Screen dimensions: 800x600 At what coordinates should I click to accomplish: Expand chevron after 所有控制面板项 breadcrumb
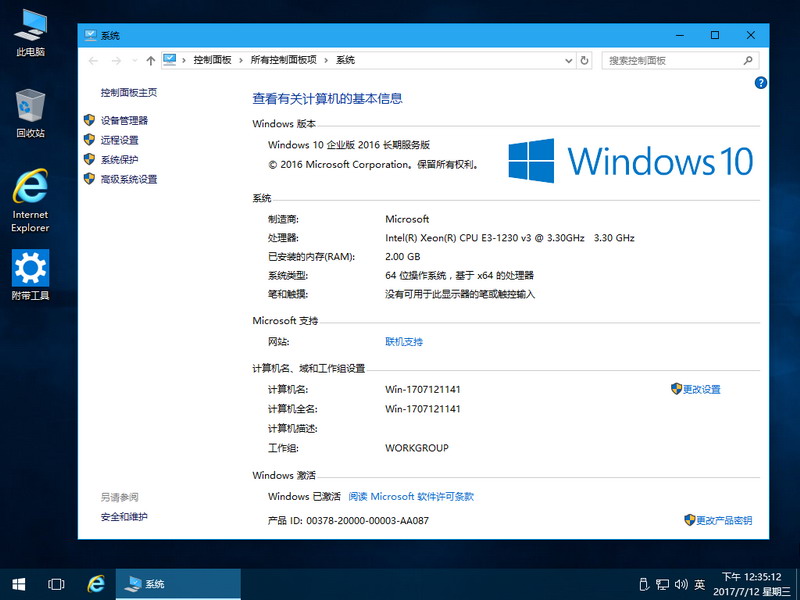(x=326, y=60)
